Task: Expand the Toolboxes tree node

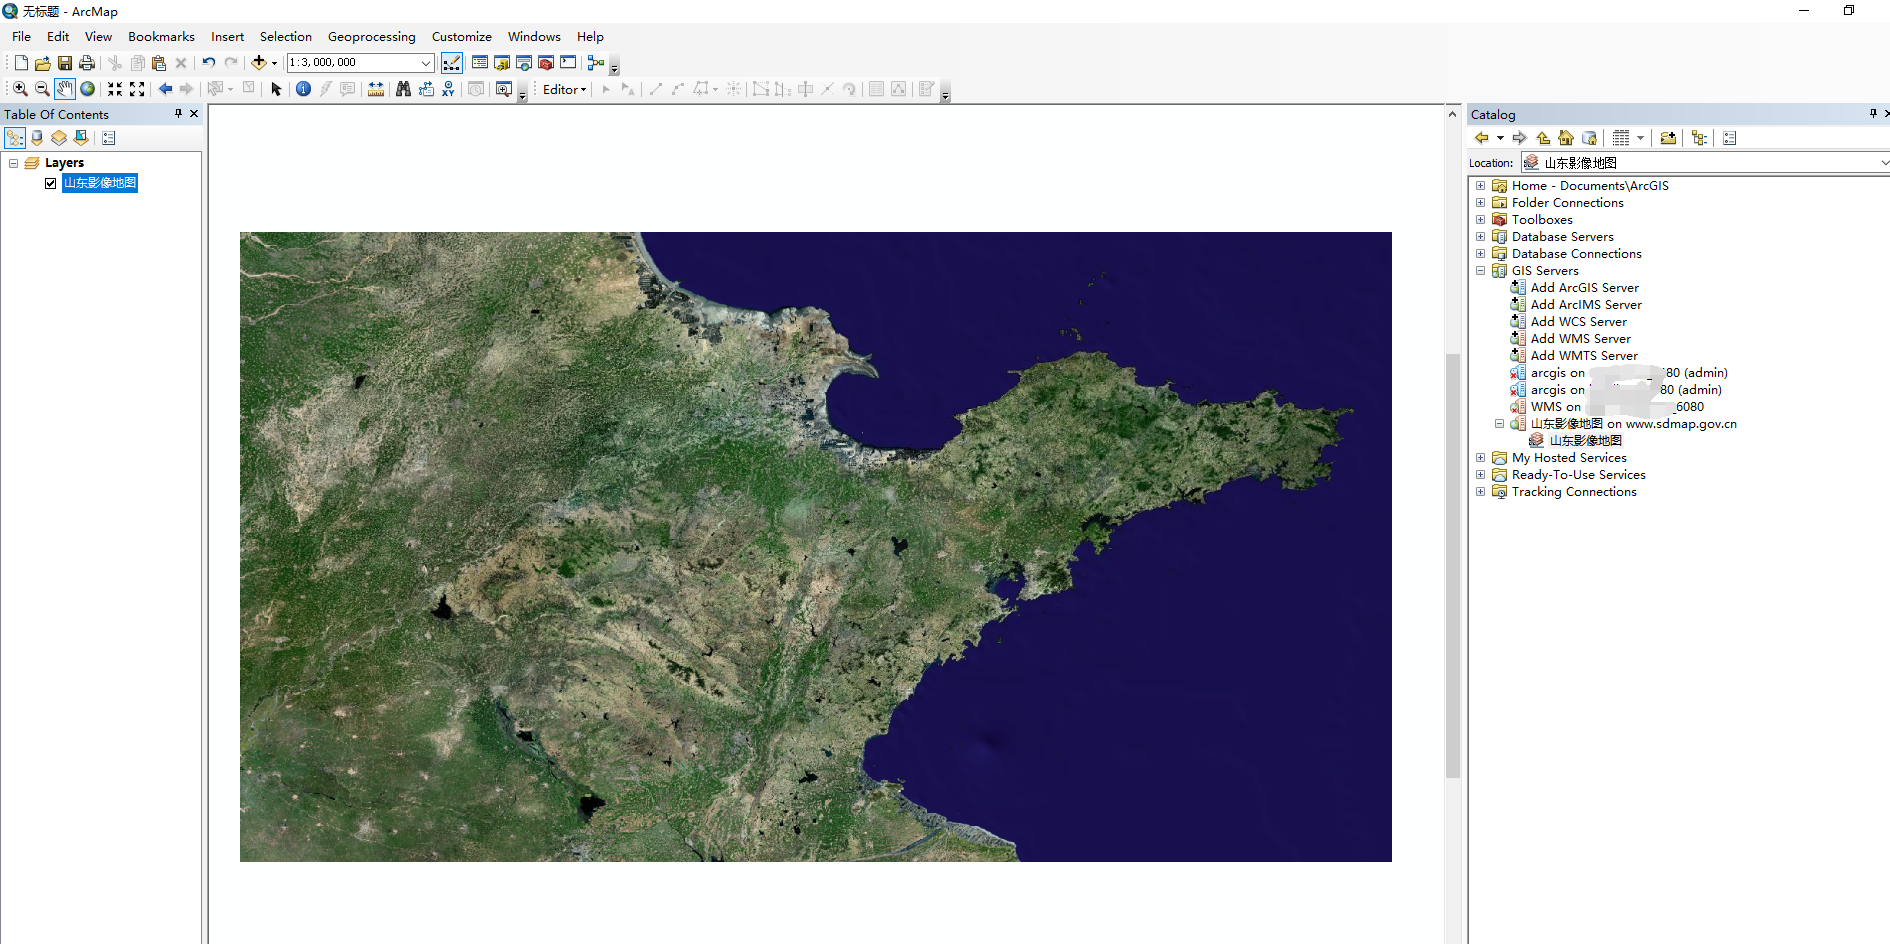Action: (1481, 219)
